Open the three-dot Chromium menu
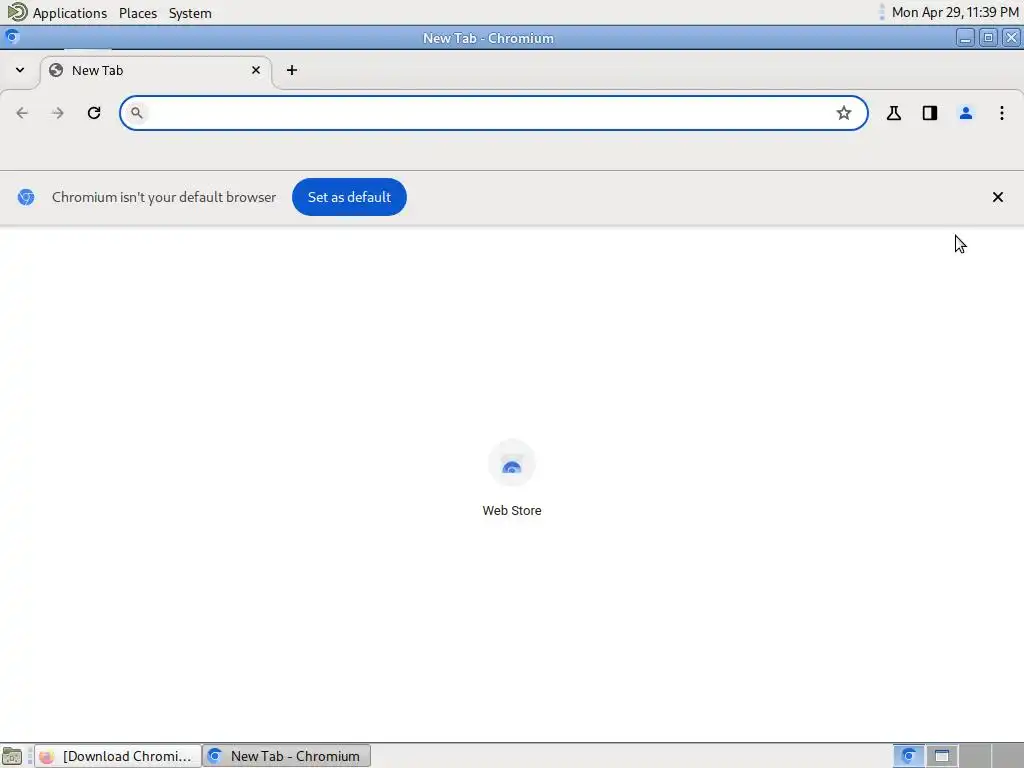Image resolution: width=1024 pixels, height=768 pixels. 1002,113
